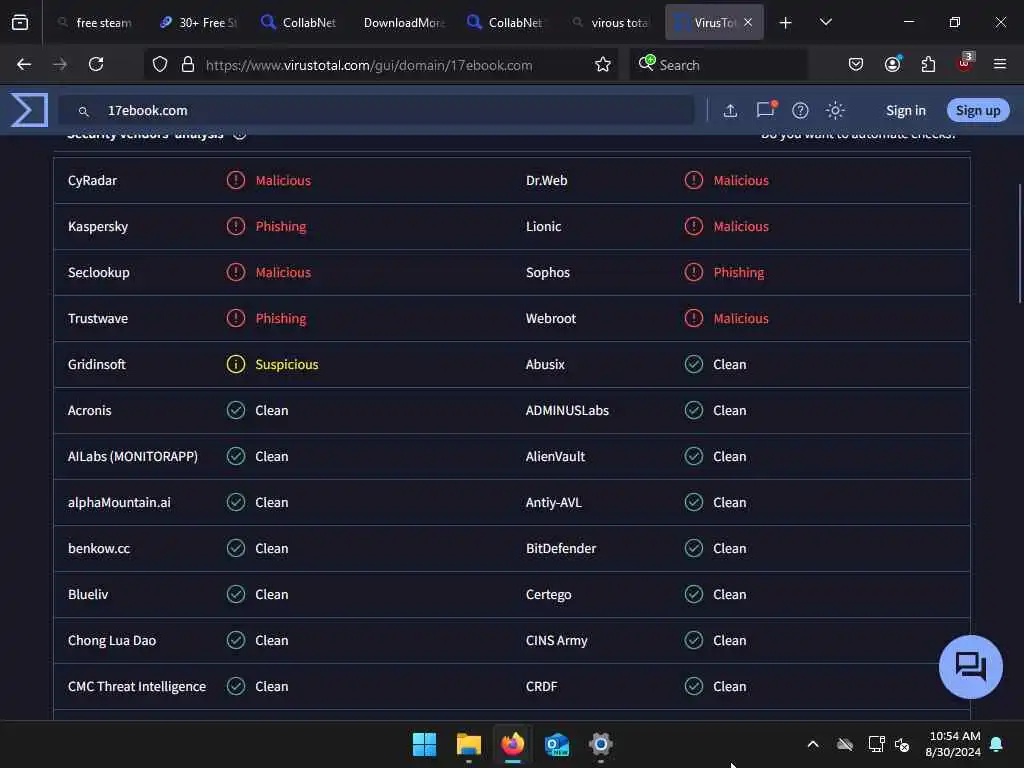Switch to the virous total tab
This screenshot has width=1024, height=768.
click(x=610, y=22)
